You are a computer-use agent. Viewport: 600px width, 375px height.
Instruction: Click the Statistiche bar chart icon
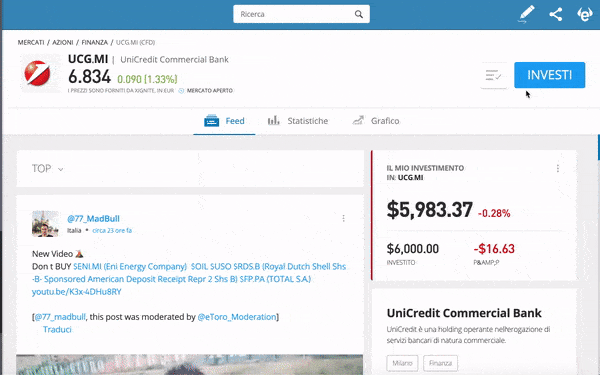273,121
